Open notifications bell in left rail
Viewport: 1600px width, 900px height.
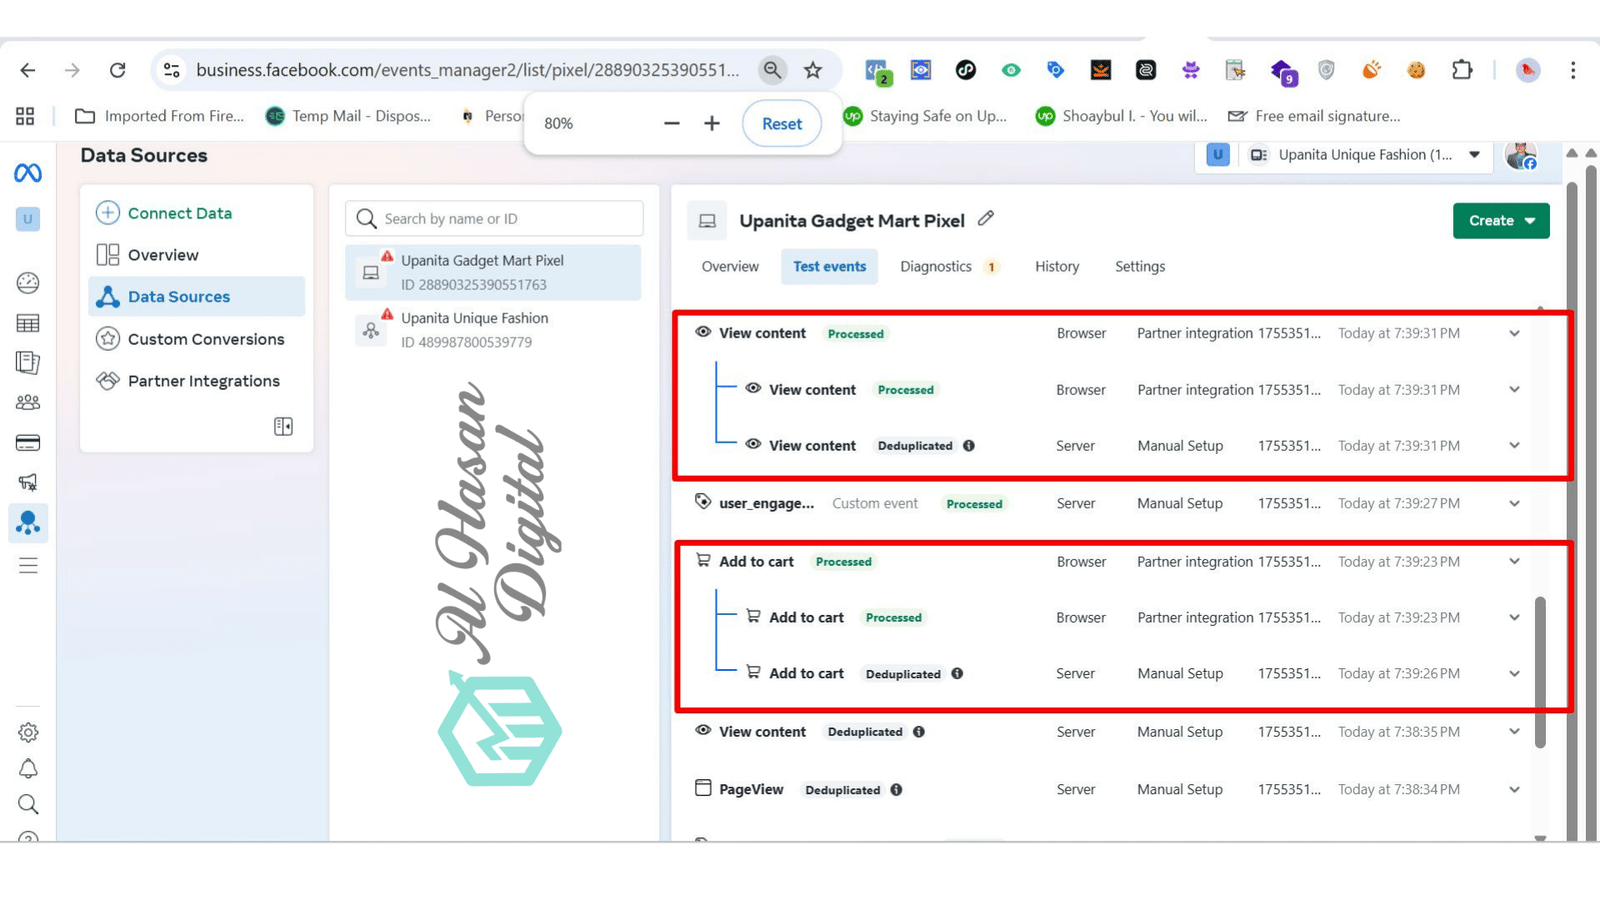point(28,769)
